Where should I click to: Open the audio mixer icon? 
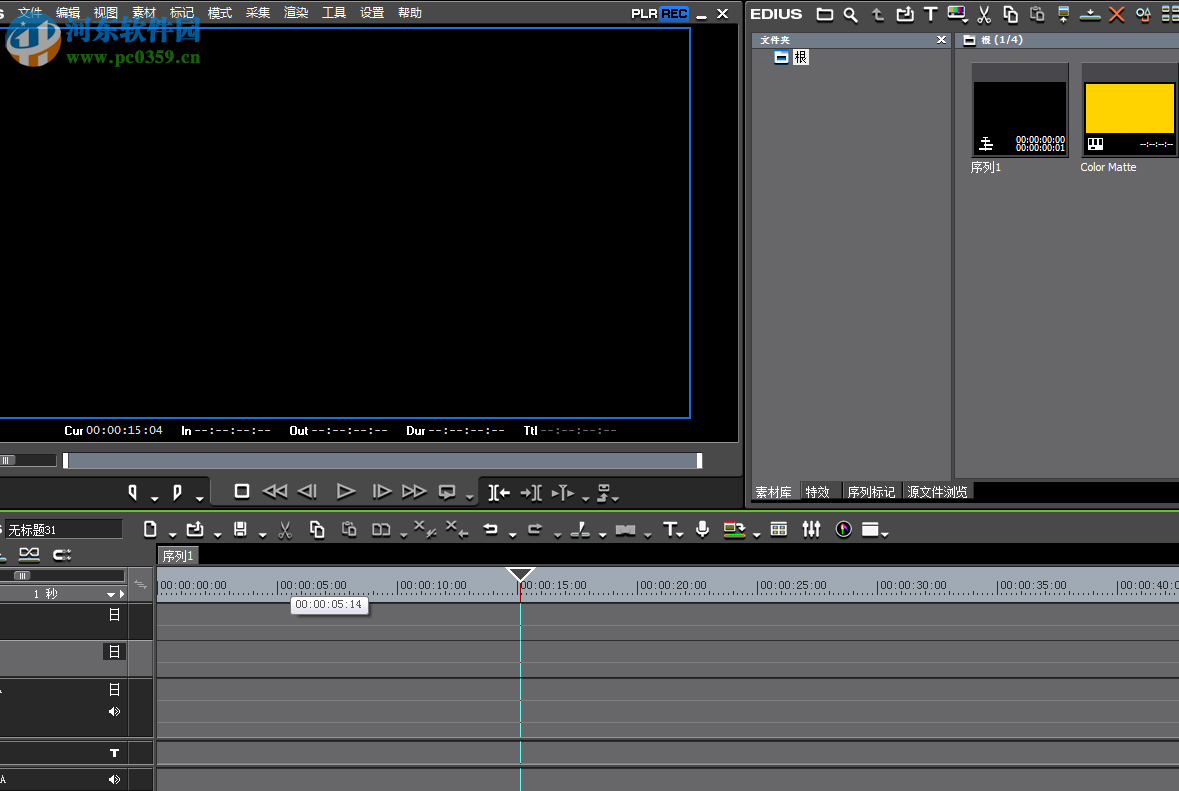(x=811, y=529)
